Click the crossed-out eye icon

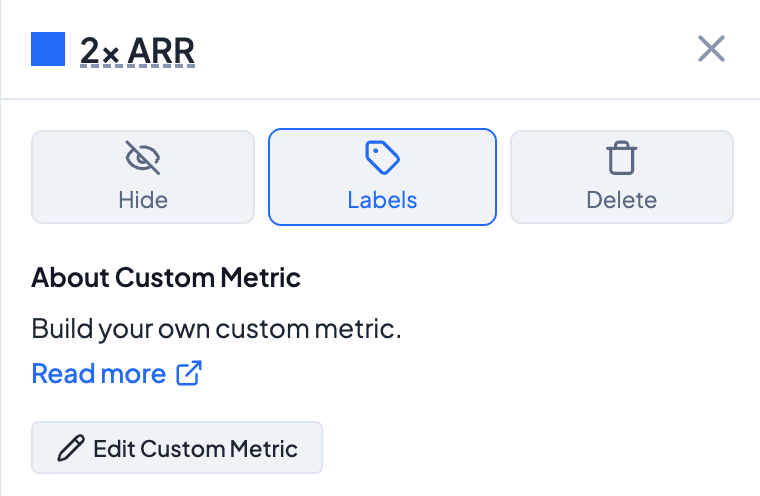(142, 158)
